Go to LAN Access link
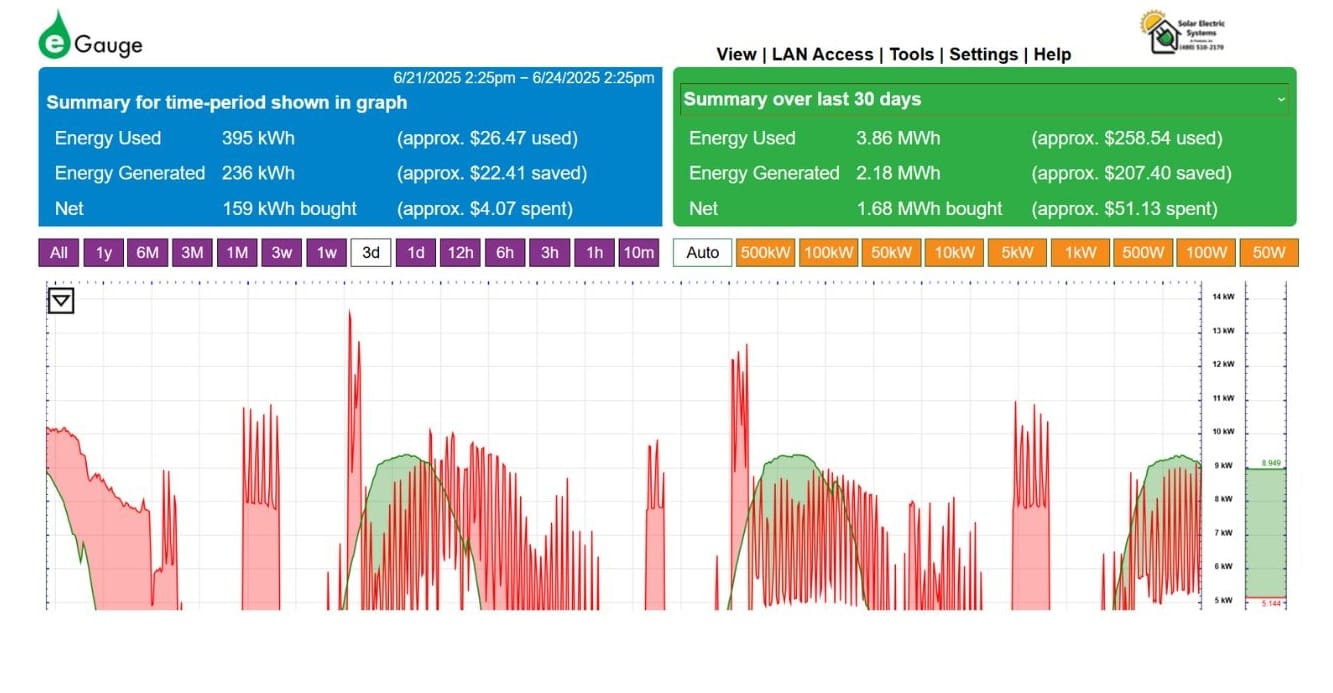 [x=822, y=55]
